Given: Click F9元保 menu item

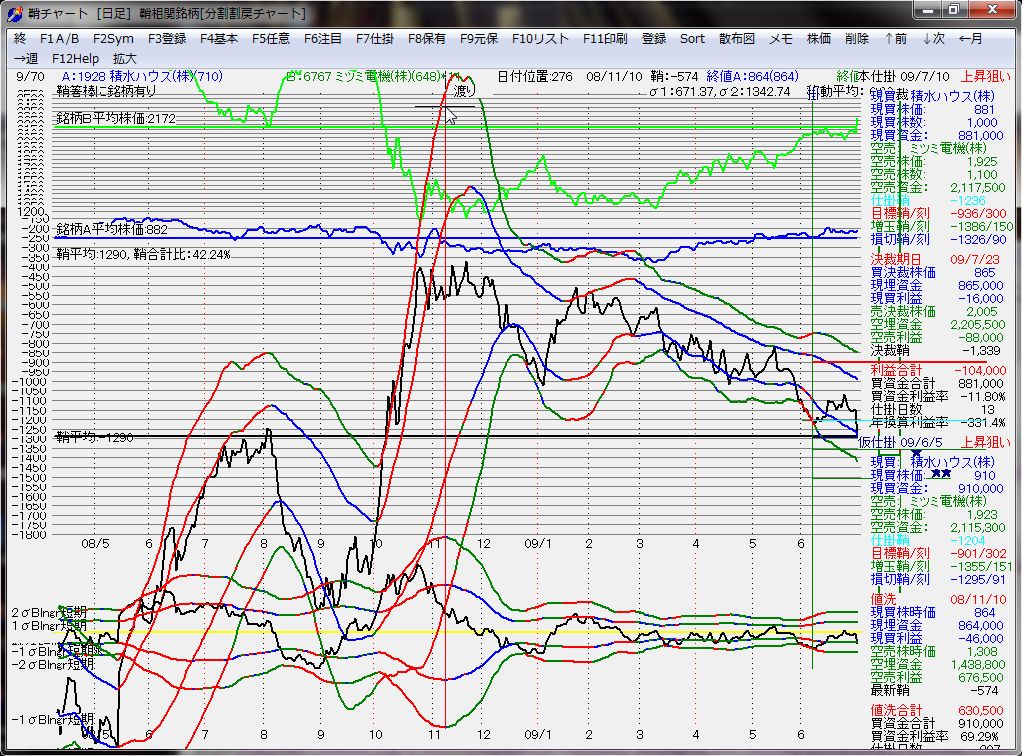Looking at the screenshot, I should tap(479, 38).
